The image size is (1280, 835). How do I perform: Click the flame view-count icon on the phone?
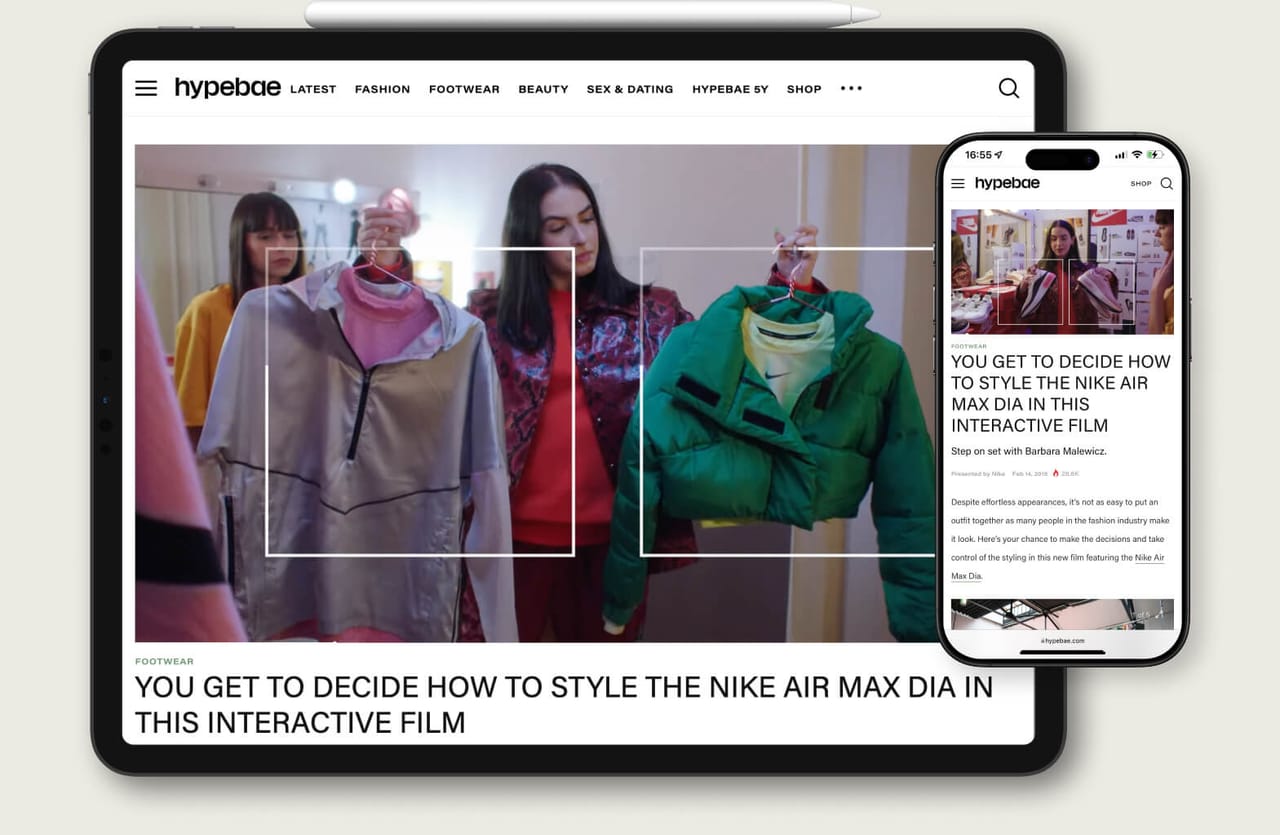coord(1055,473)
